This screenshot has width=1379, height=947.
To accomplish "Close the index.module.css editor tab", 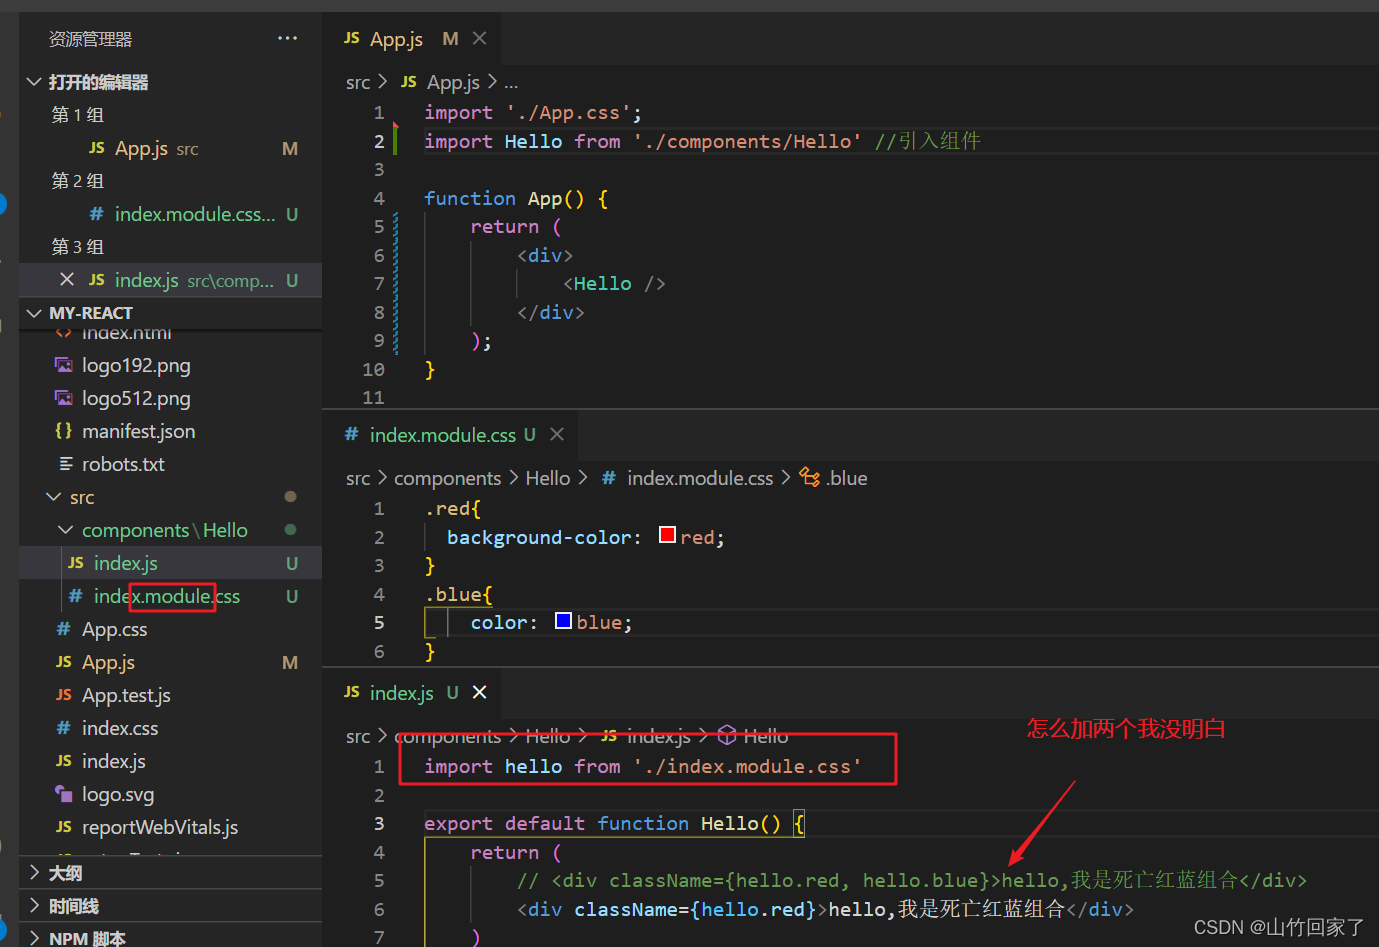I will pos(557,434).
